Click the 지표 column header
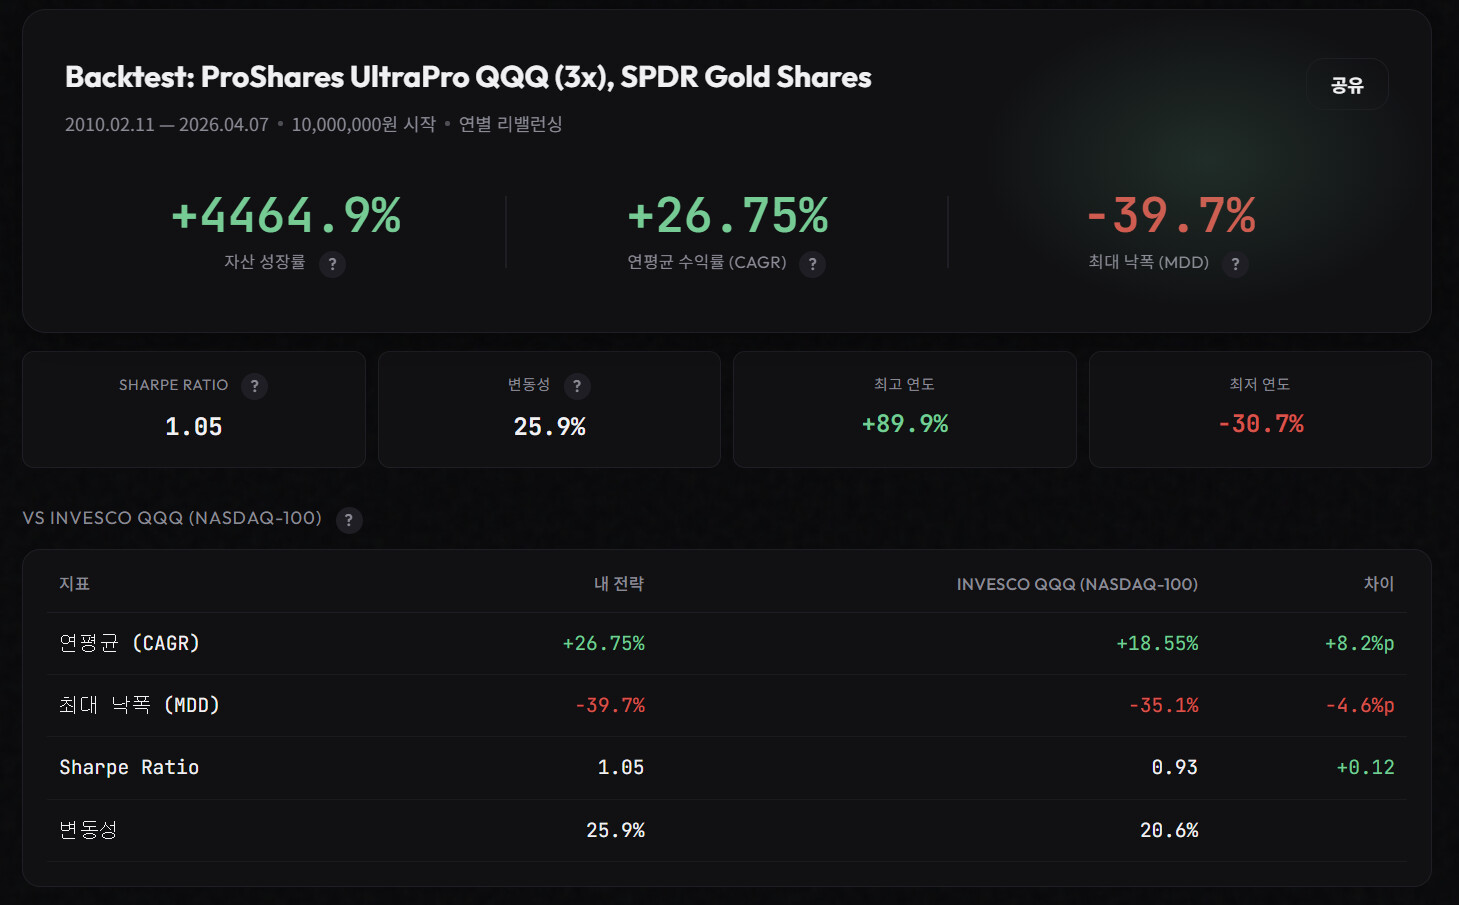Image resolution: width=1459 pixels, height=905 pixels. (74, 584)
